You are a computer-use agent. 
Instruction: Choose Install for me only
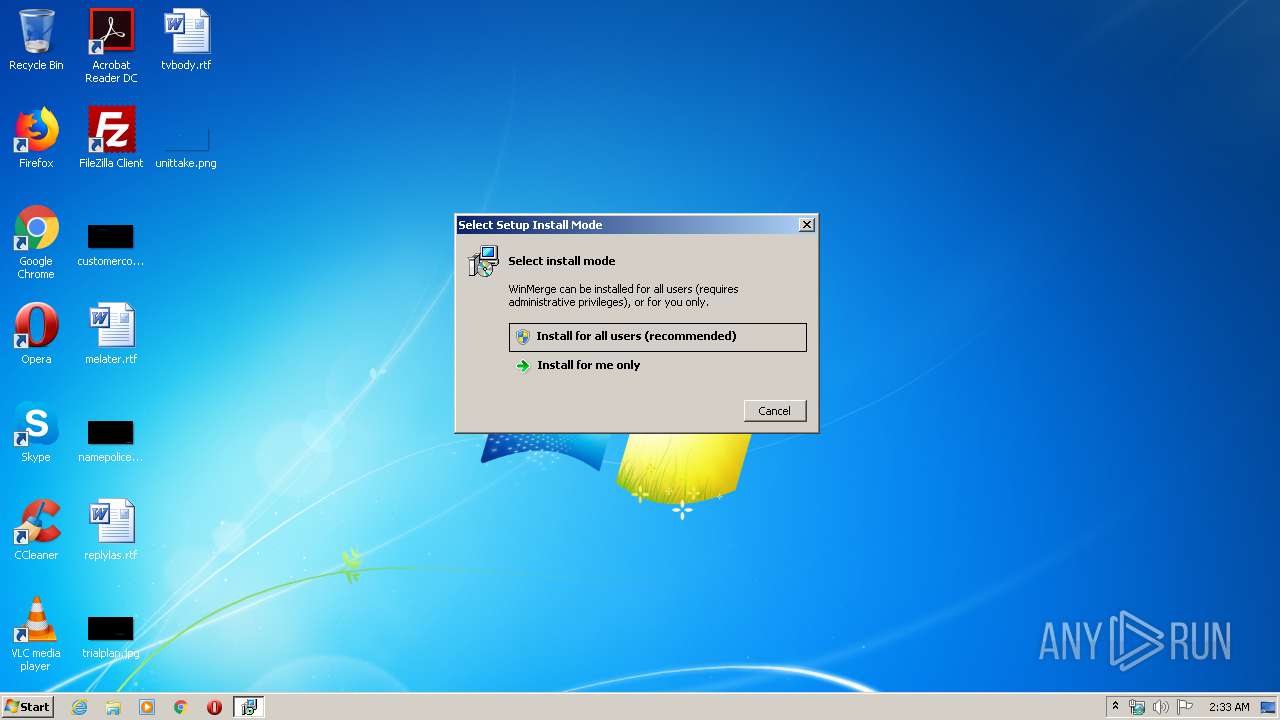(x=657, y=365)
